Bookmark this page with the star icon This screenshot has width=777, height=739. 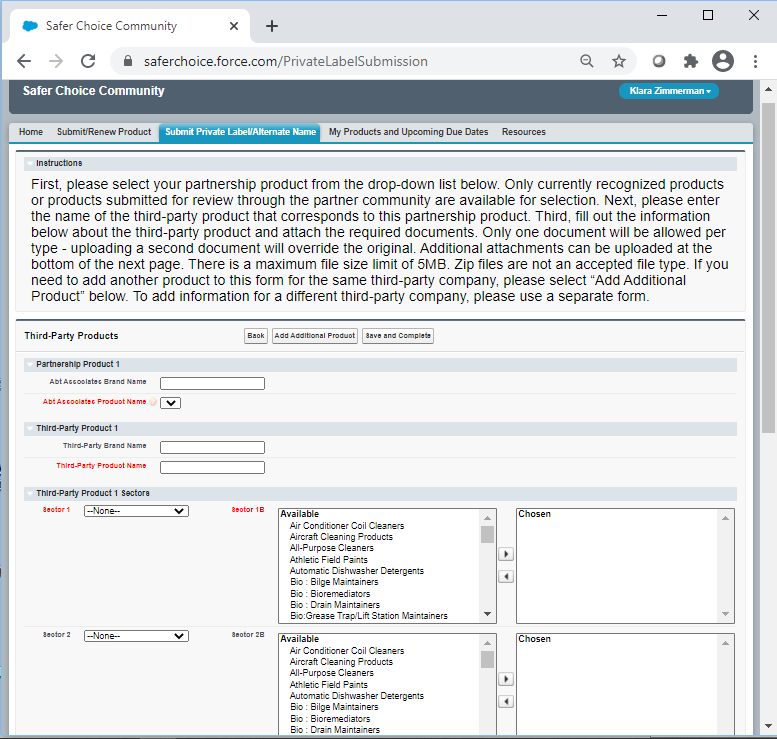619,61
